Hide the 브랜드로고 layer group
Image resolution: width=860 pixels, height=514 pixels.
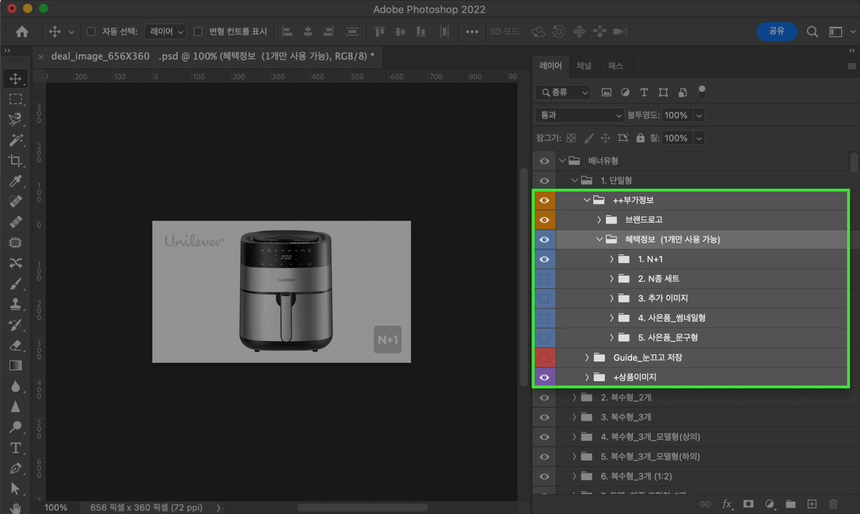pos(544,220)
